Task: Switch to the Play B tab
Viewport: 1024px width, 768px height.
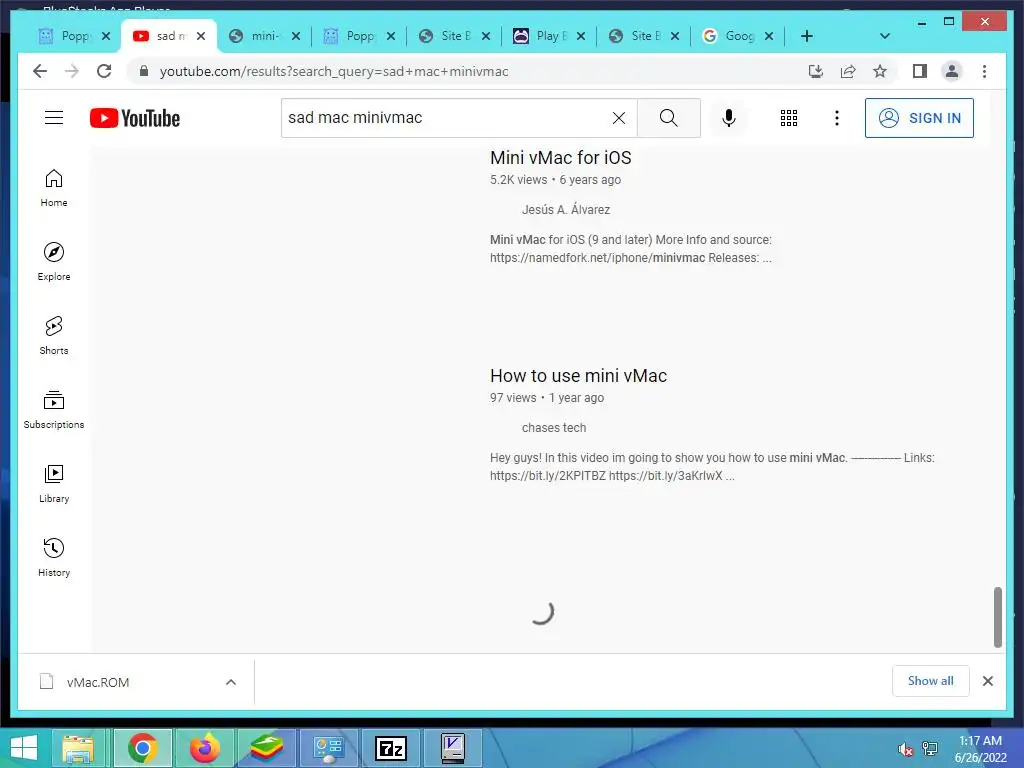Action: click(542, 36)
